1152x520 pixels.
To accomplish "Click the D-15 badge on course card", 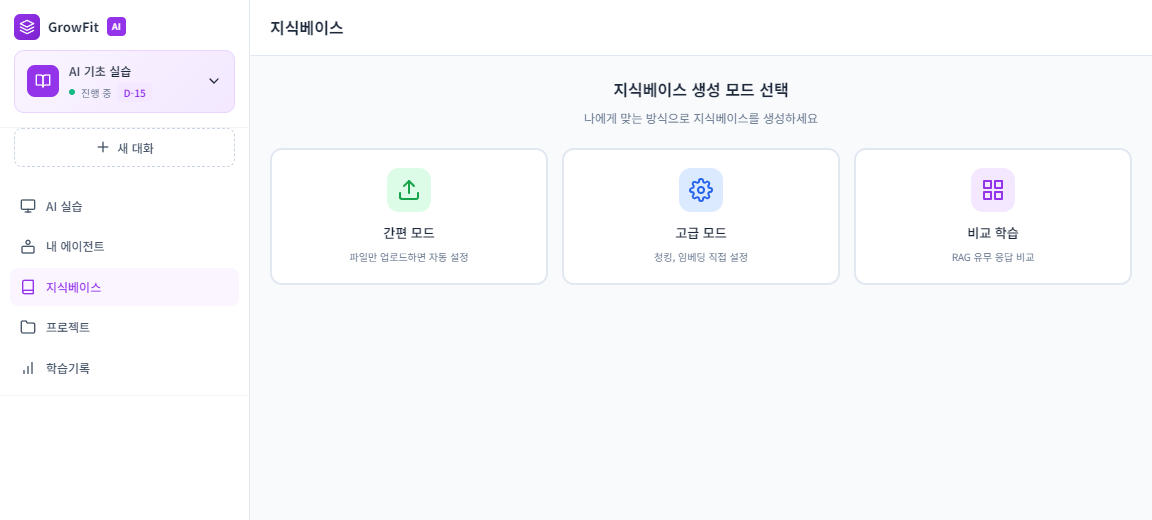I will point(135,93).
